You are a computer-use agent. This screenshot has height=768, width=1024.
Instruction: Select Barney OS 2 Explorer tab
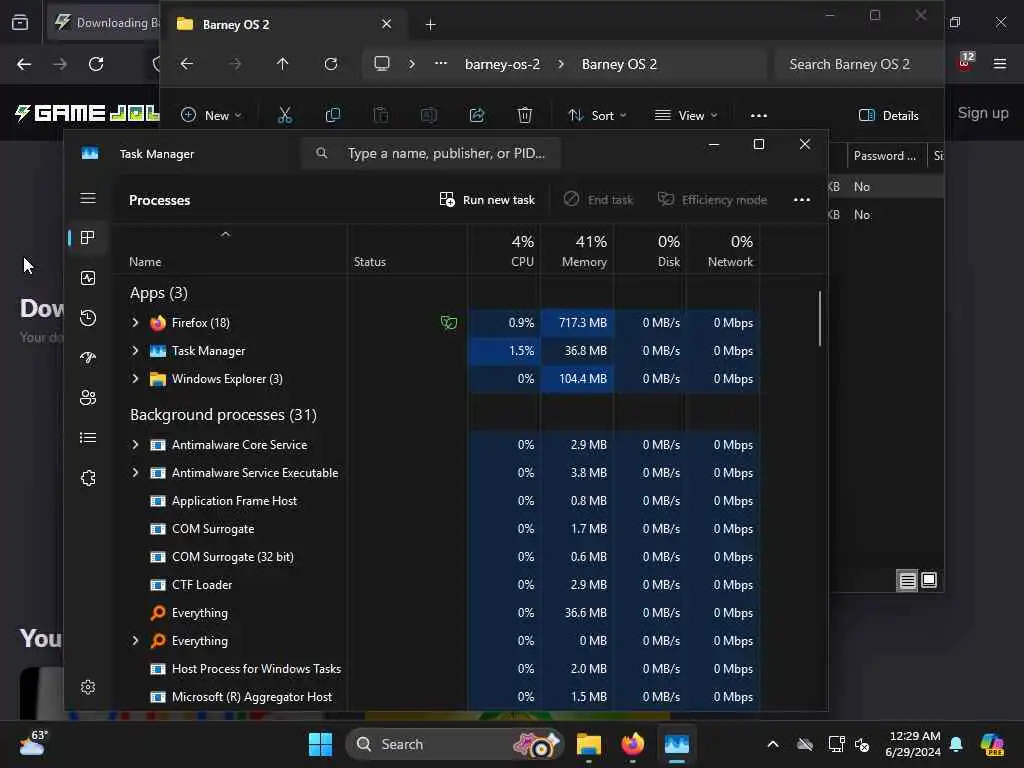pos(283,24)
